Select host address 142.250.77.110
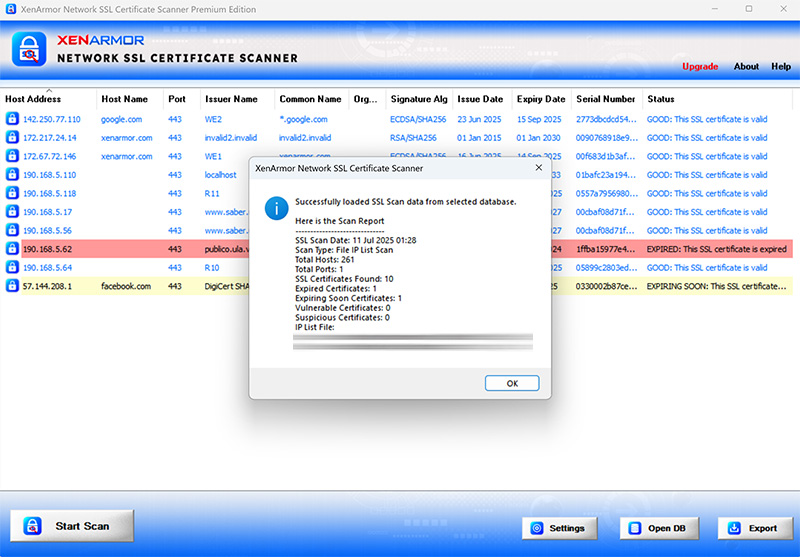The height and width of the screenshot is (557, 800). click(52, 119)
